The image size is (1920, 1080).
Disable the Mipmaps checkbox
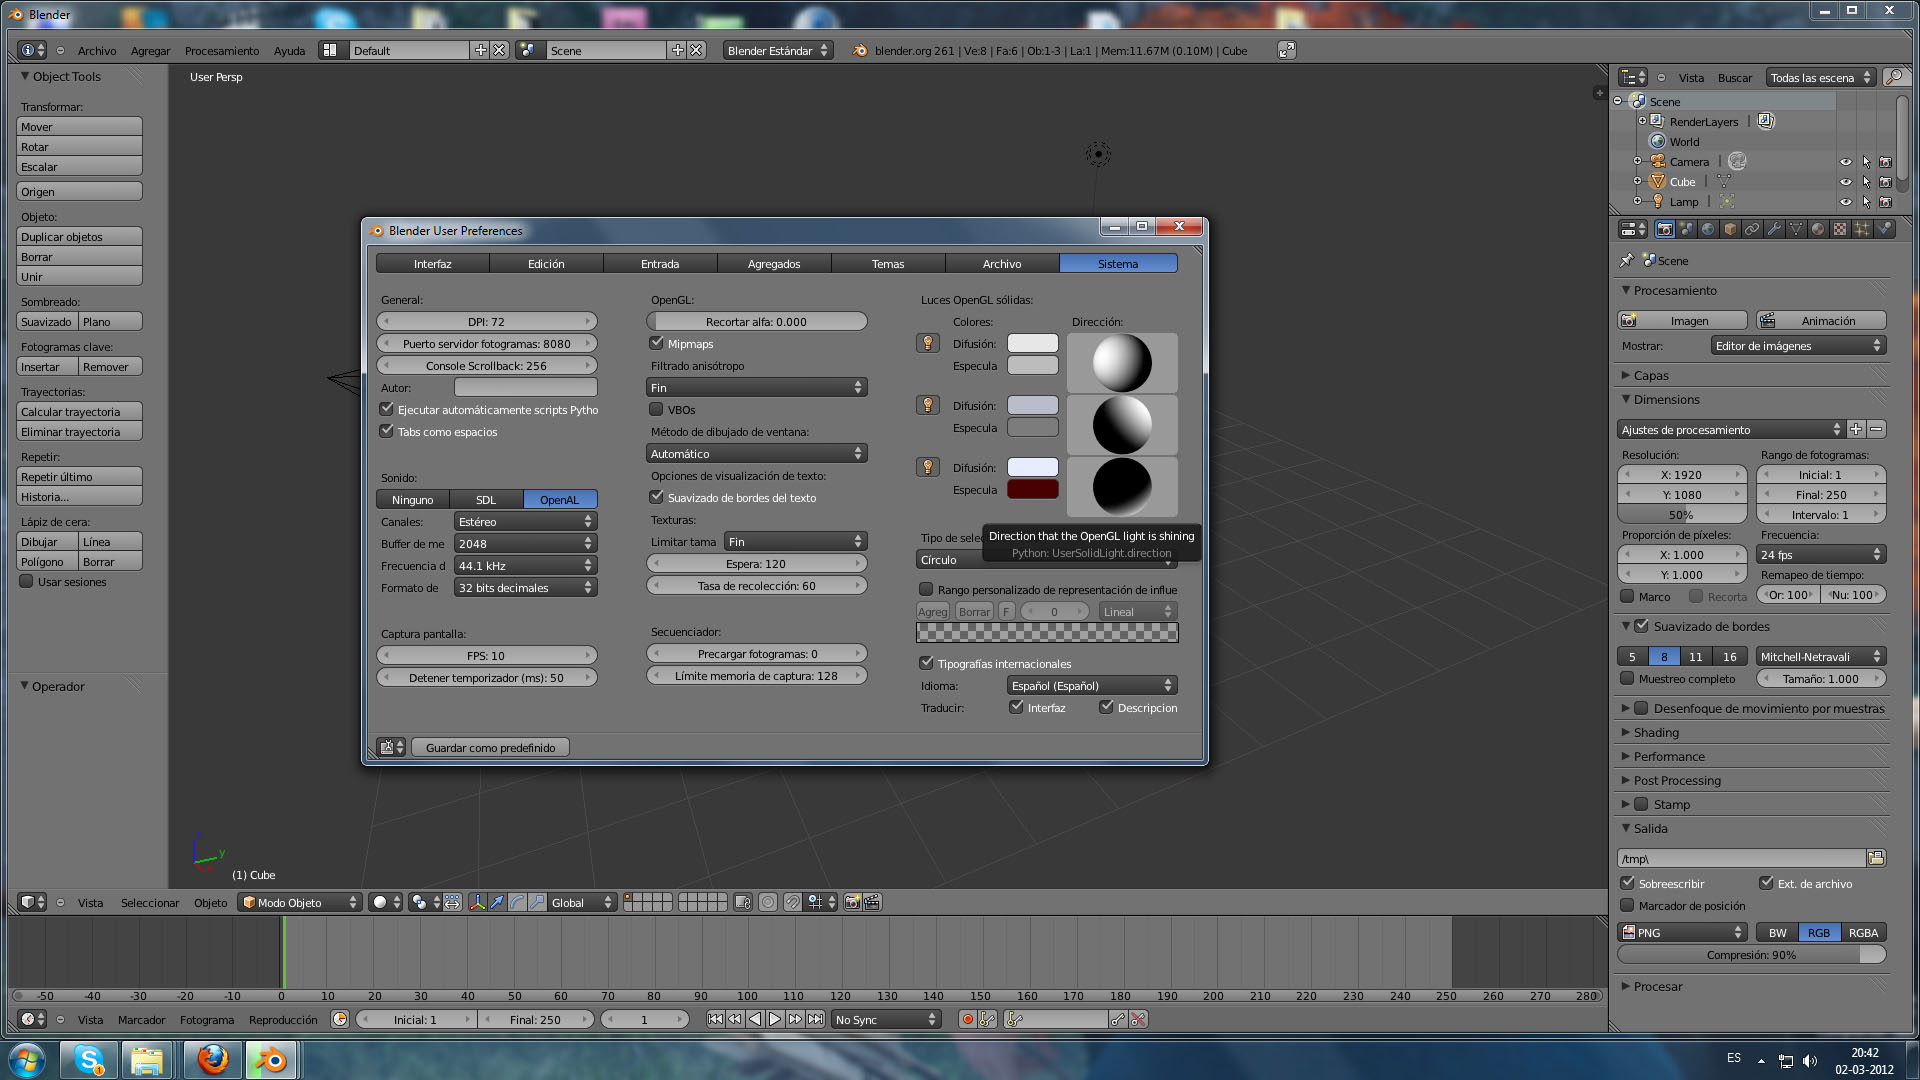pyautogui.click(x=657, y=343)
